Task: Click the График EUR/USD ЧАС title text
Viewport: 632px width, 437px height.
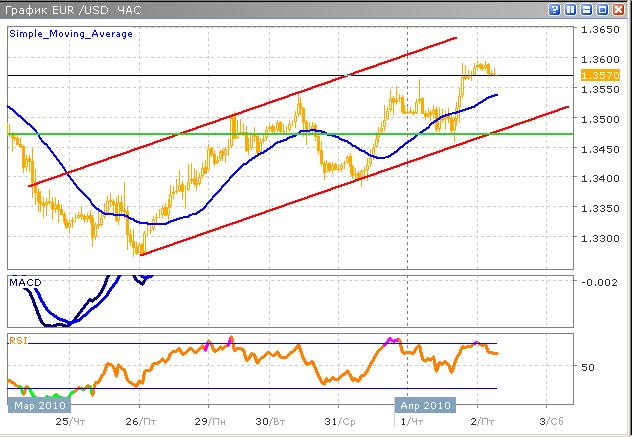Action: tap(73, 10)
